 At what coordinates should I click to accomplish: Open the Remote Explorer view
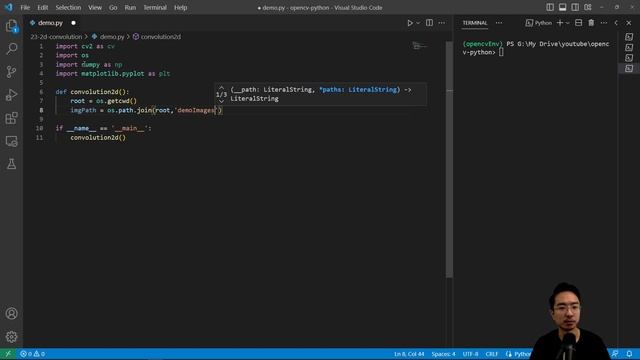(x=11, y=141)
